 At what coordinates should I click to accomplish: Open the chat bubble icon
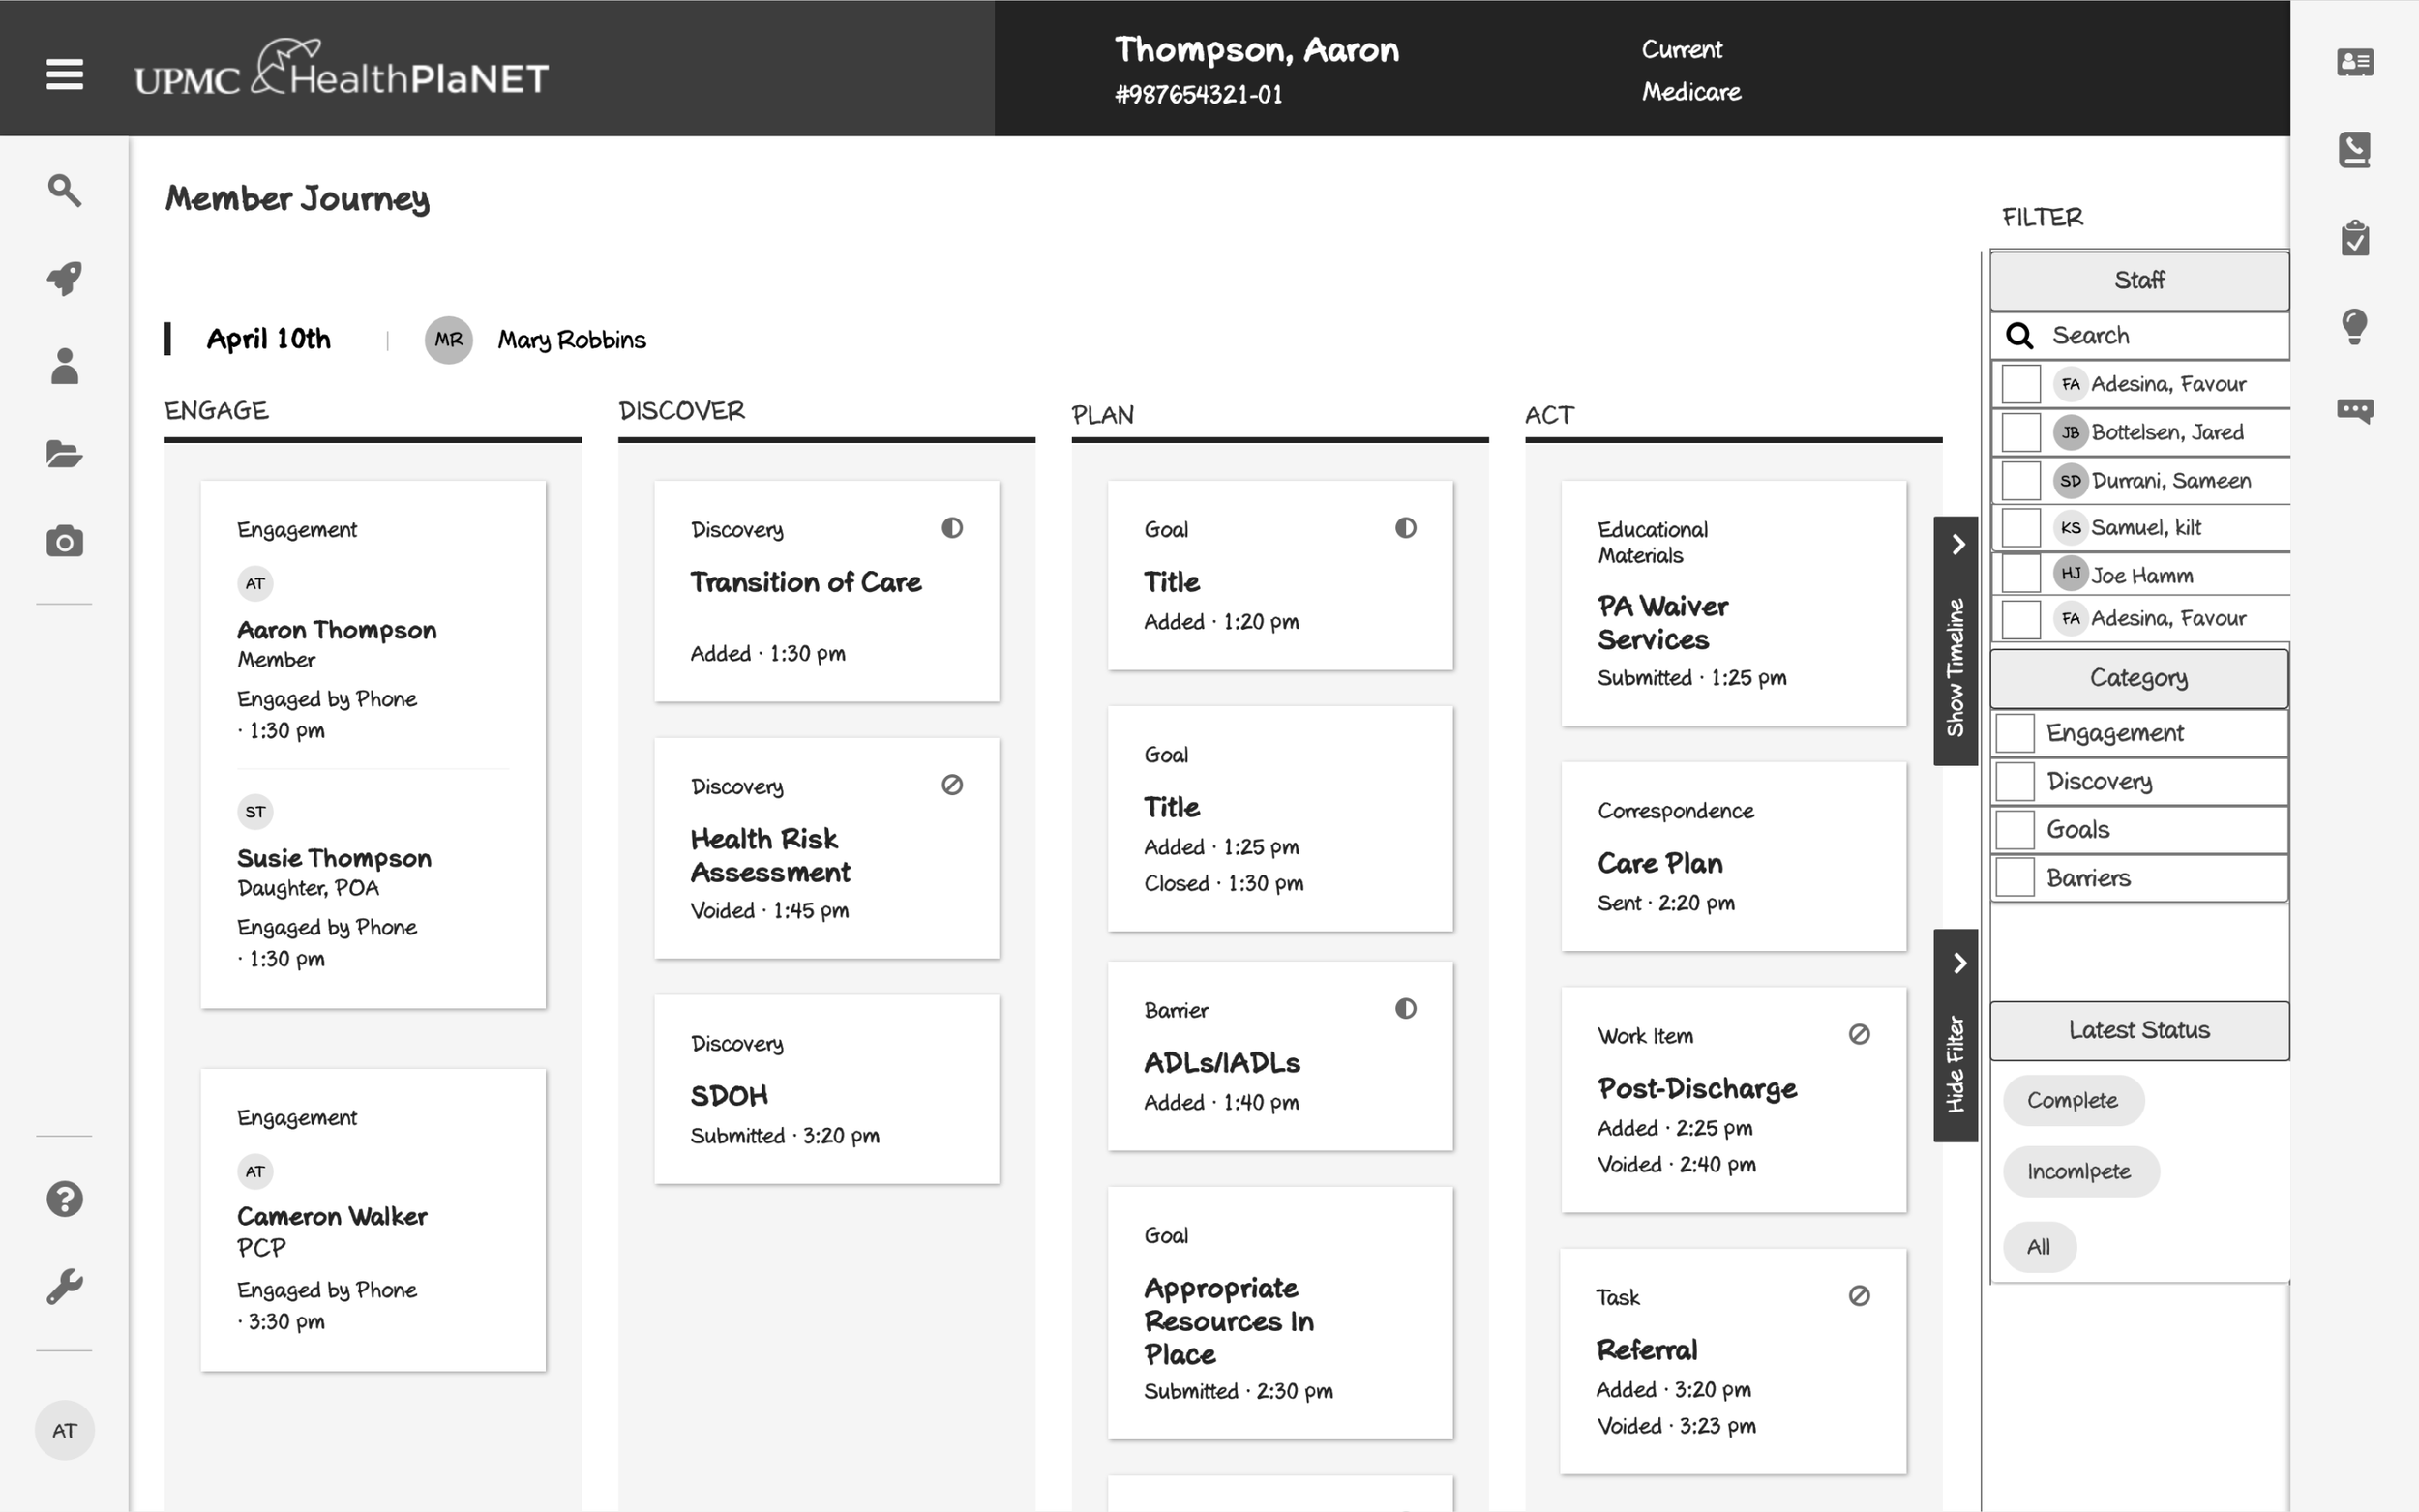pyautogui.click(x=2354, y=411)
